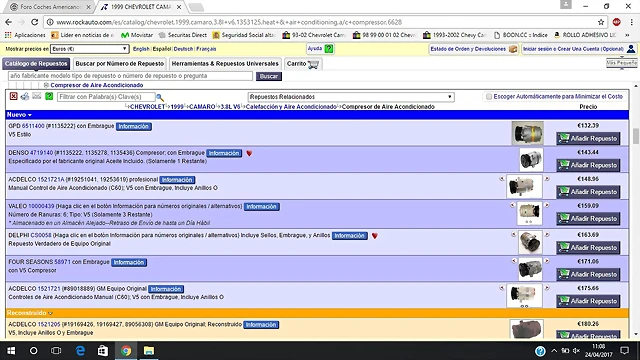Viewport: 640px width, 360px height.
Task: Click the red heart on DELPHI CS0058
Action: 375,236
